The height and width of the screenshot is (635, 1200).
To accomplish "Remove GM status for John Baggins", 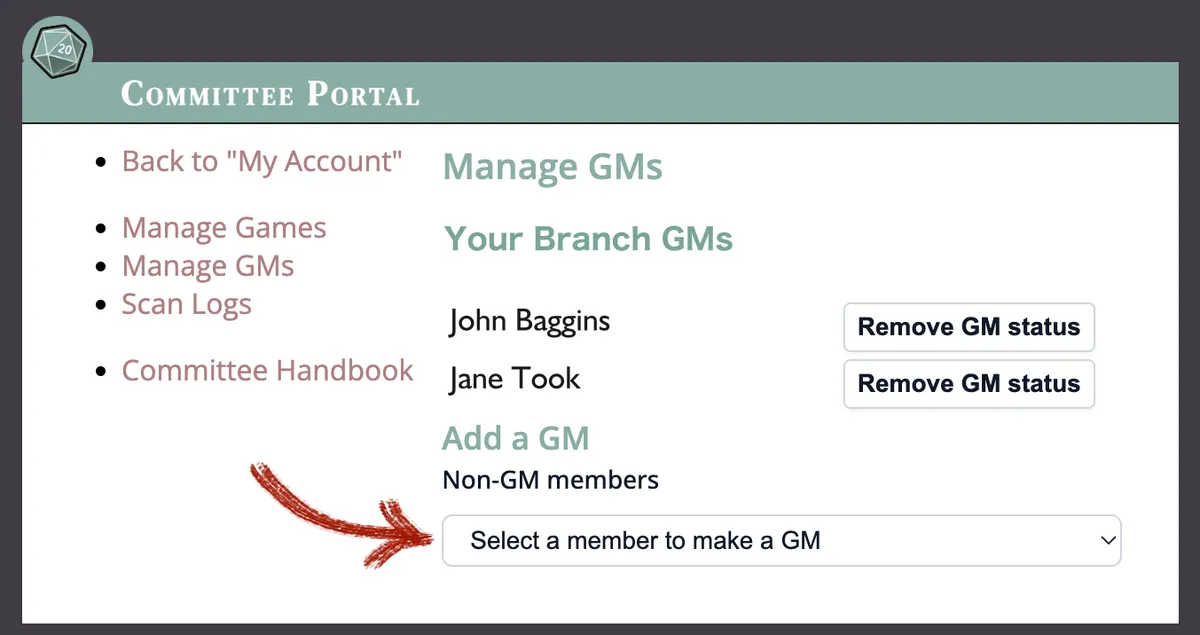I will (969, 327).
